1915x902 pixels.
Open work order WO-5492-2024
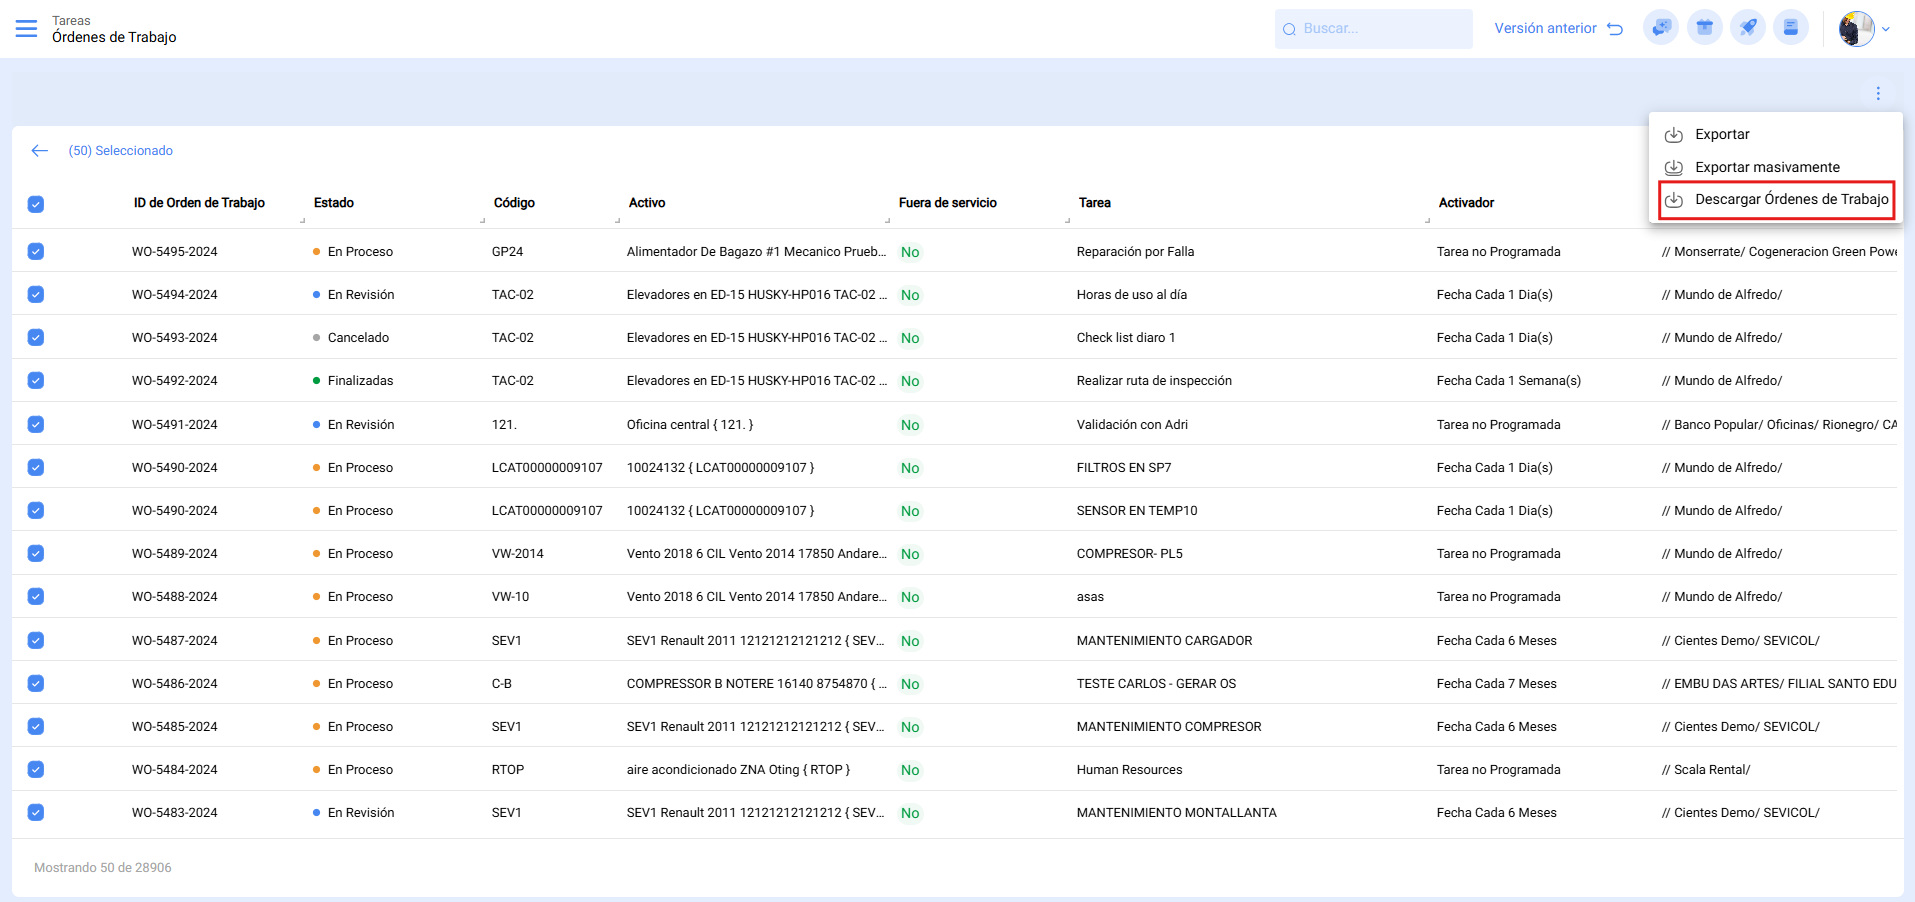175,381
